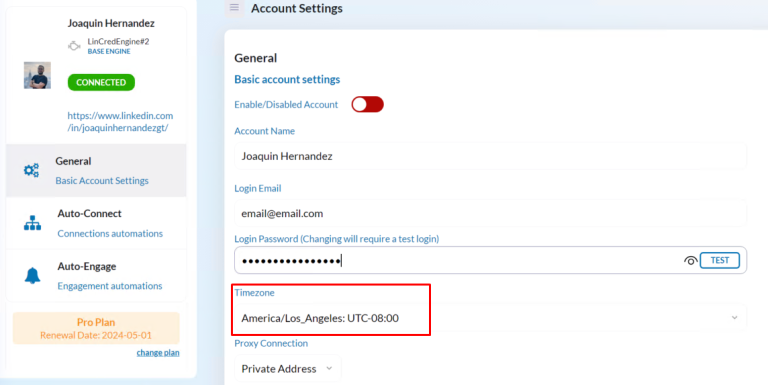This screenshot has height=385, width=768.
Task: Click the Pro Plan renewal banner
Action: tap(96, 328)
